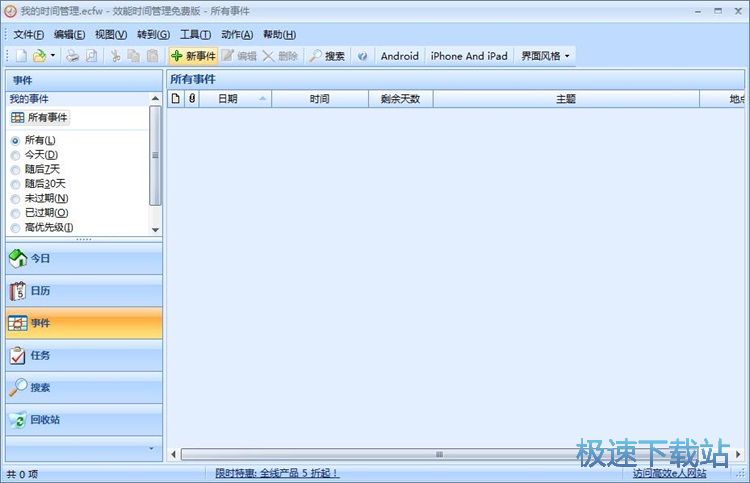Sort by the 主题 column header

566,99
